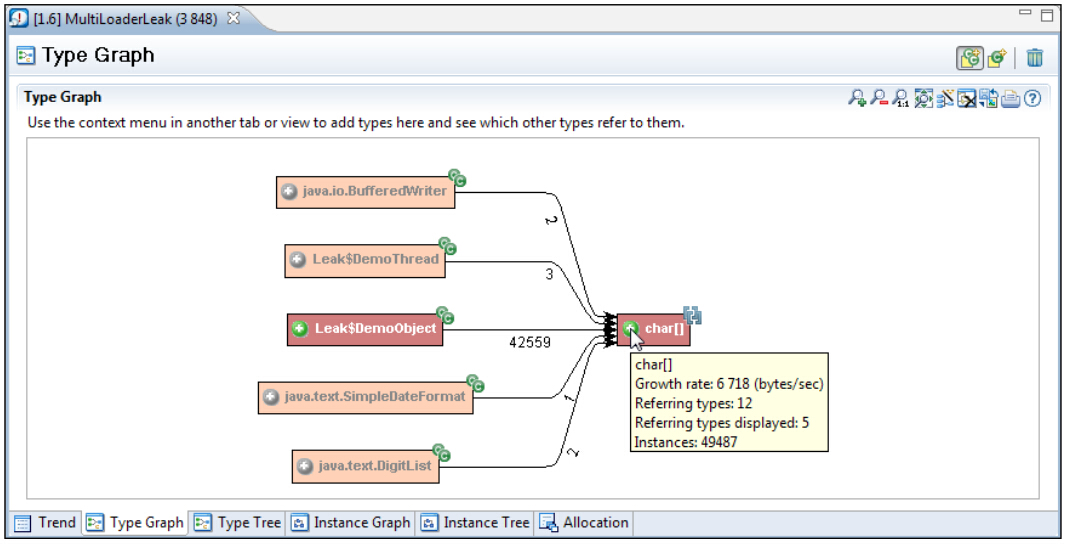This screenshot has width=1068, height=546.
Task: Fit the graph to the window
Action: (x=923, y=98)
